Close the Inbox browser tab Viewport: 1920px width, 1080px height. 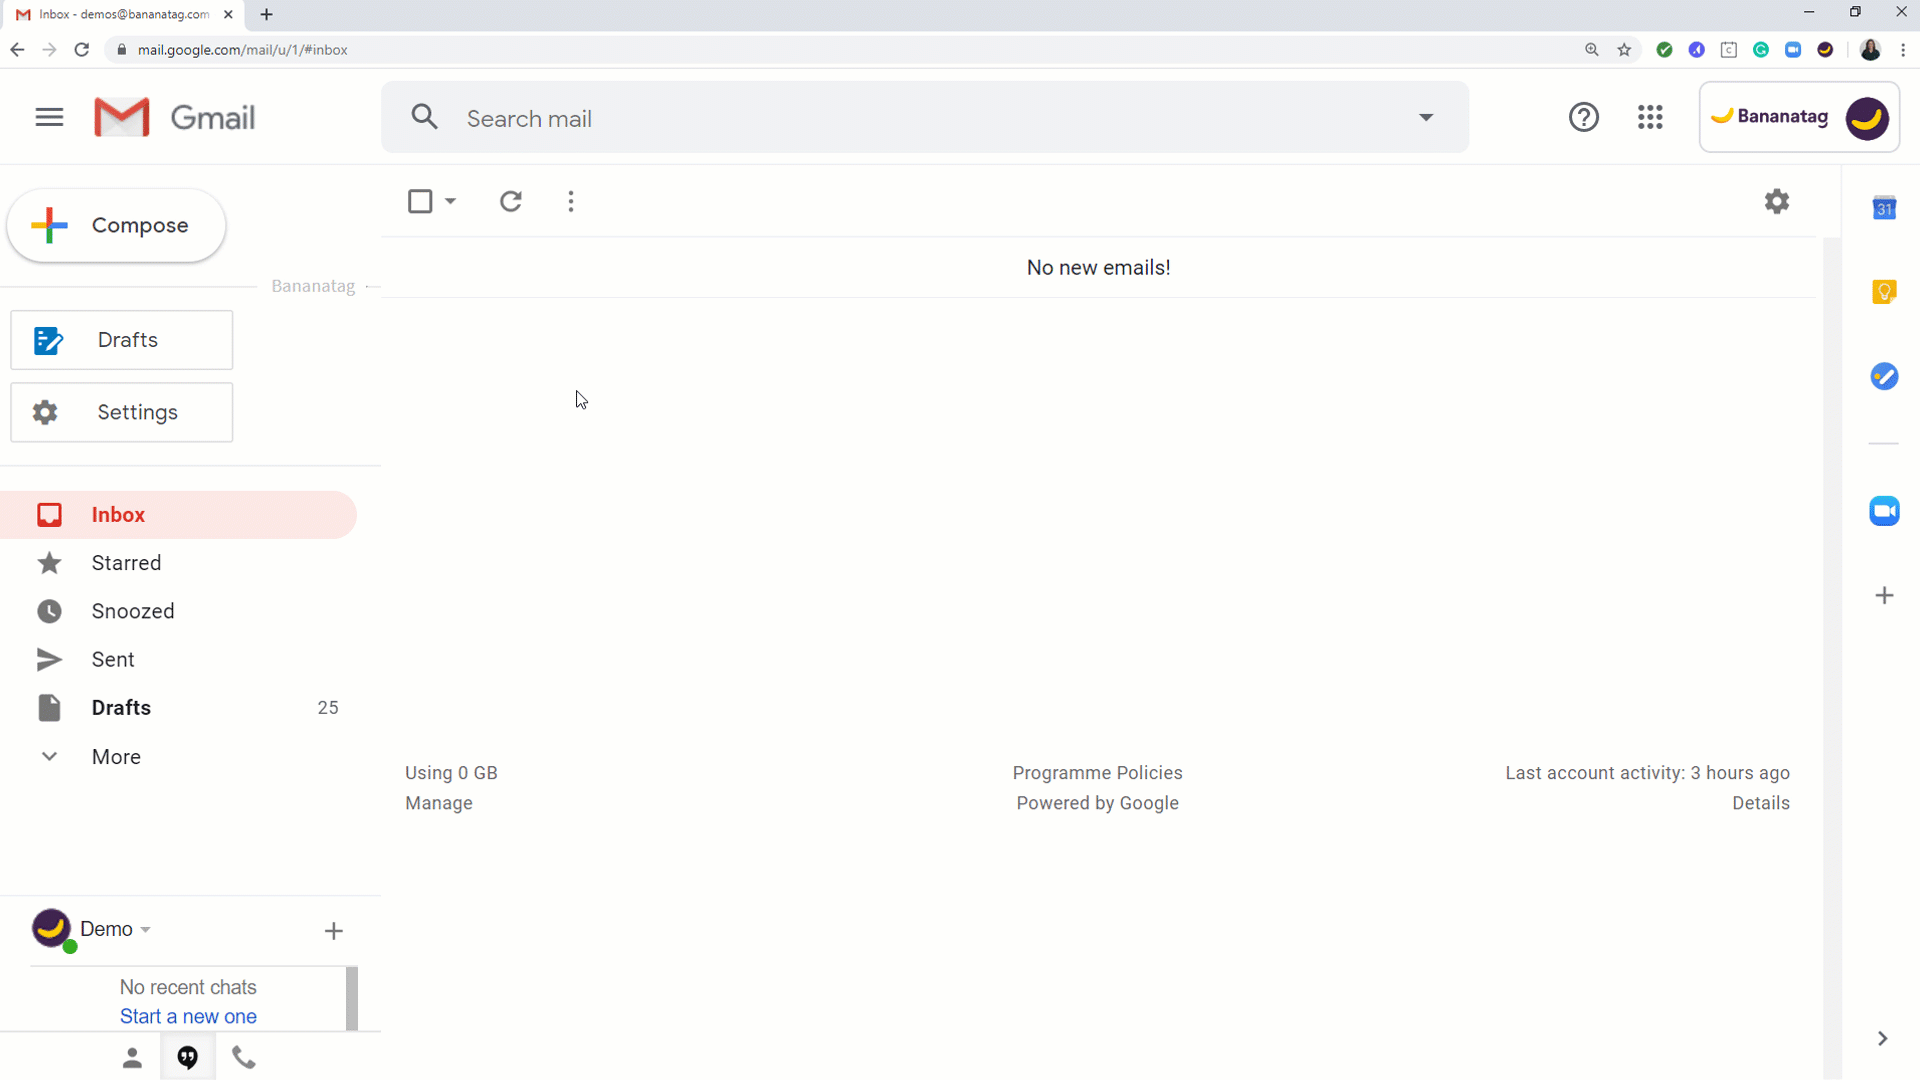pos(228,14)
